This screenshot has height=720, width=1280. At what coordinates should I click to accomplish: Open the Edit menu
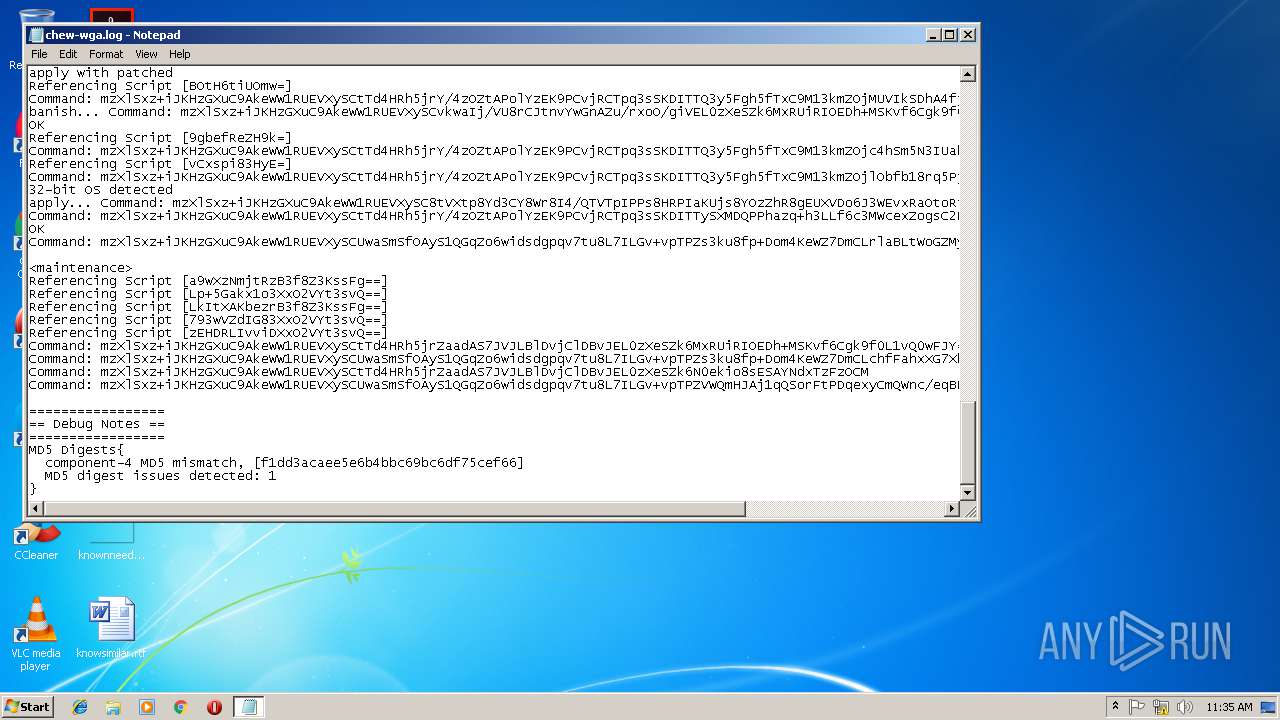point(68,54)
